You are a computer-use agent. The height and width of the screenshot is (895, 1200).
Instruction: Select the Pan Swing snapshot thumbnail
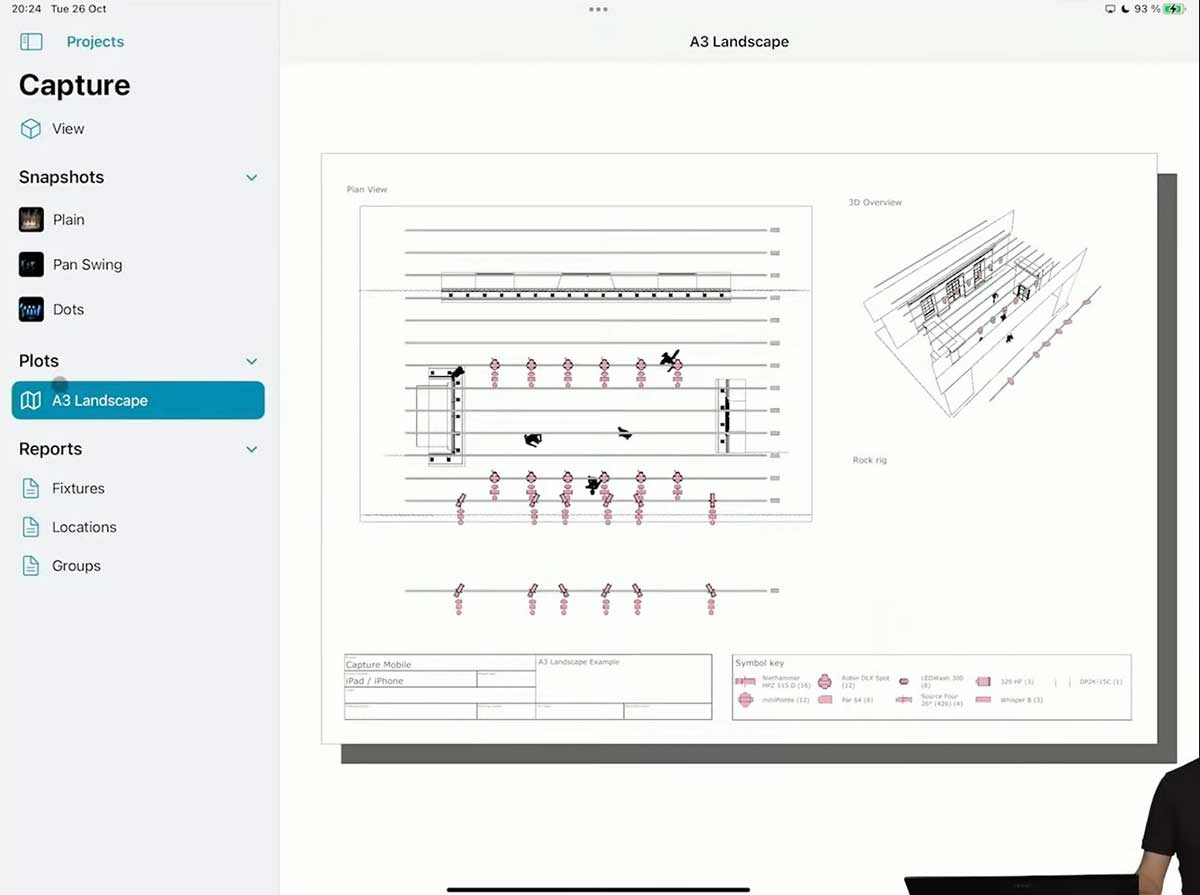click(31, 265)
